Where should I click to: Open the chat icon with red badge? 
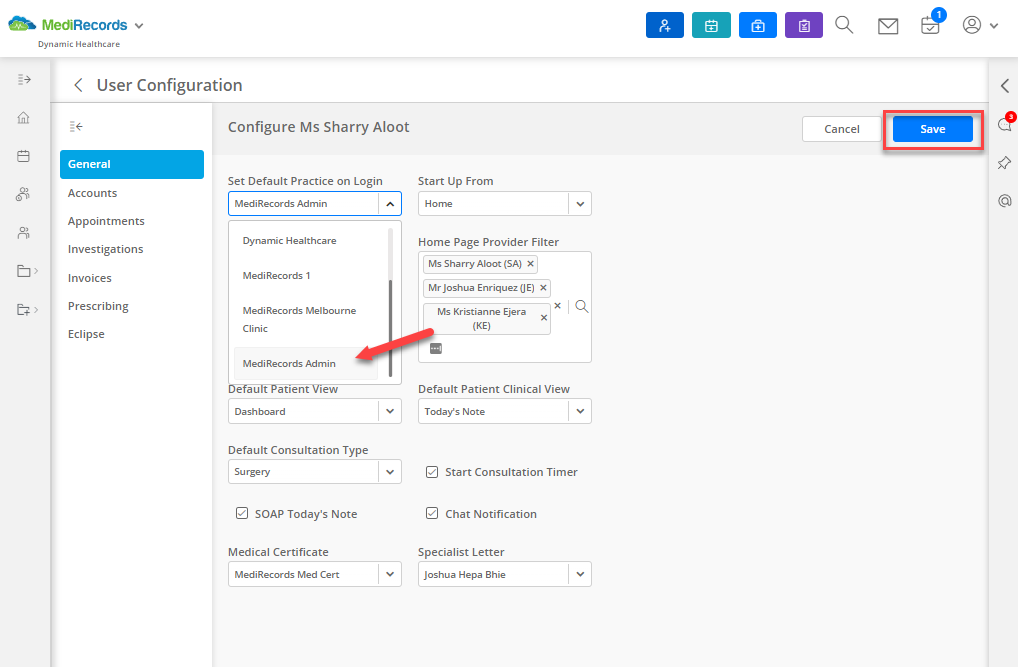coord(1005,124)
